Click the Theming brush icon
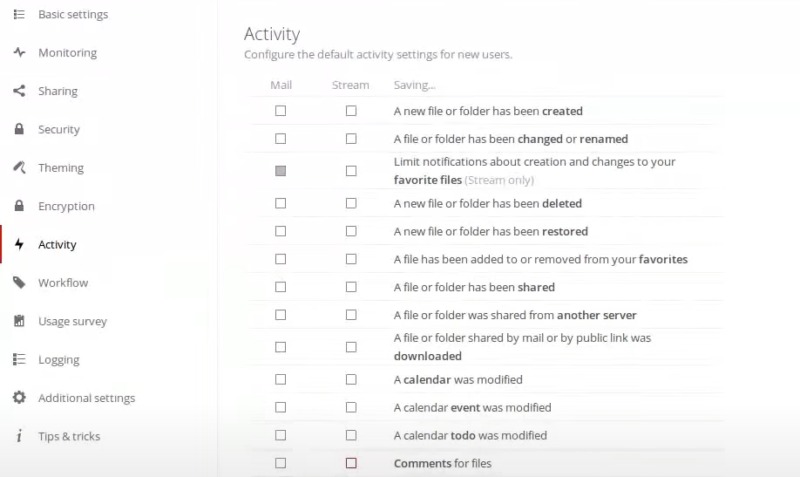 (19, 168)
